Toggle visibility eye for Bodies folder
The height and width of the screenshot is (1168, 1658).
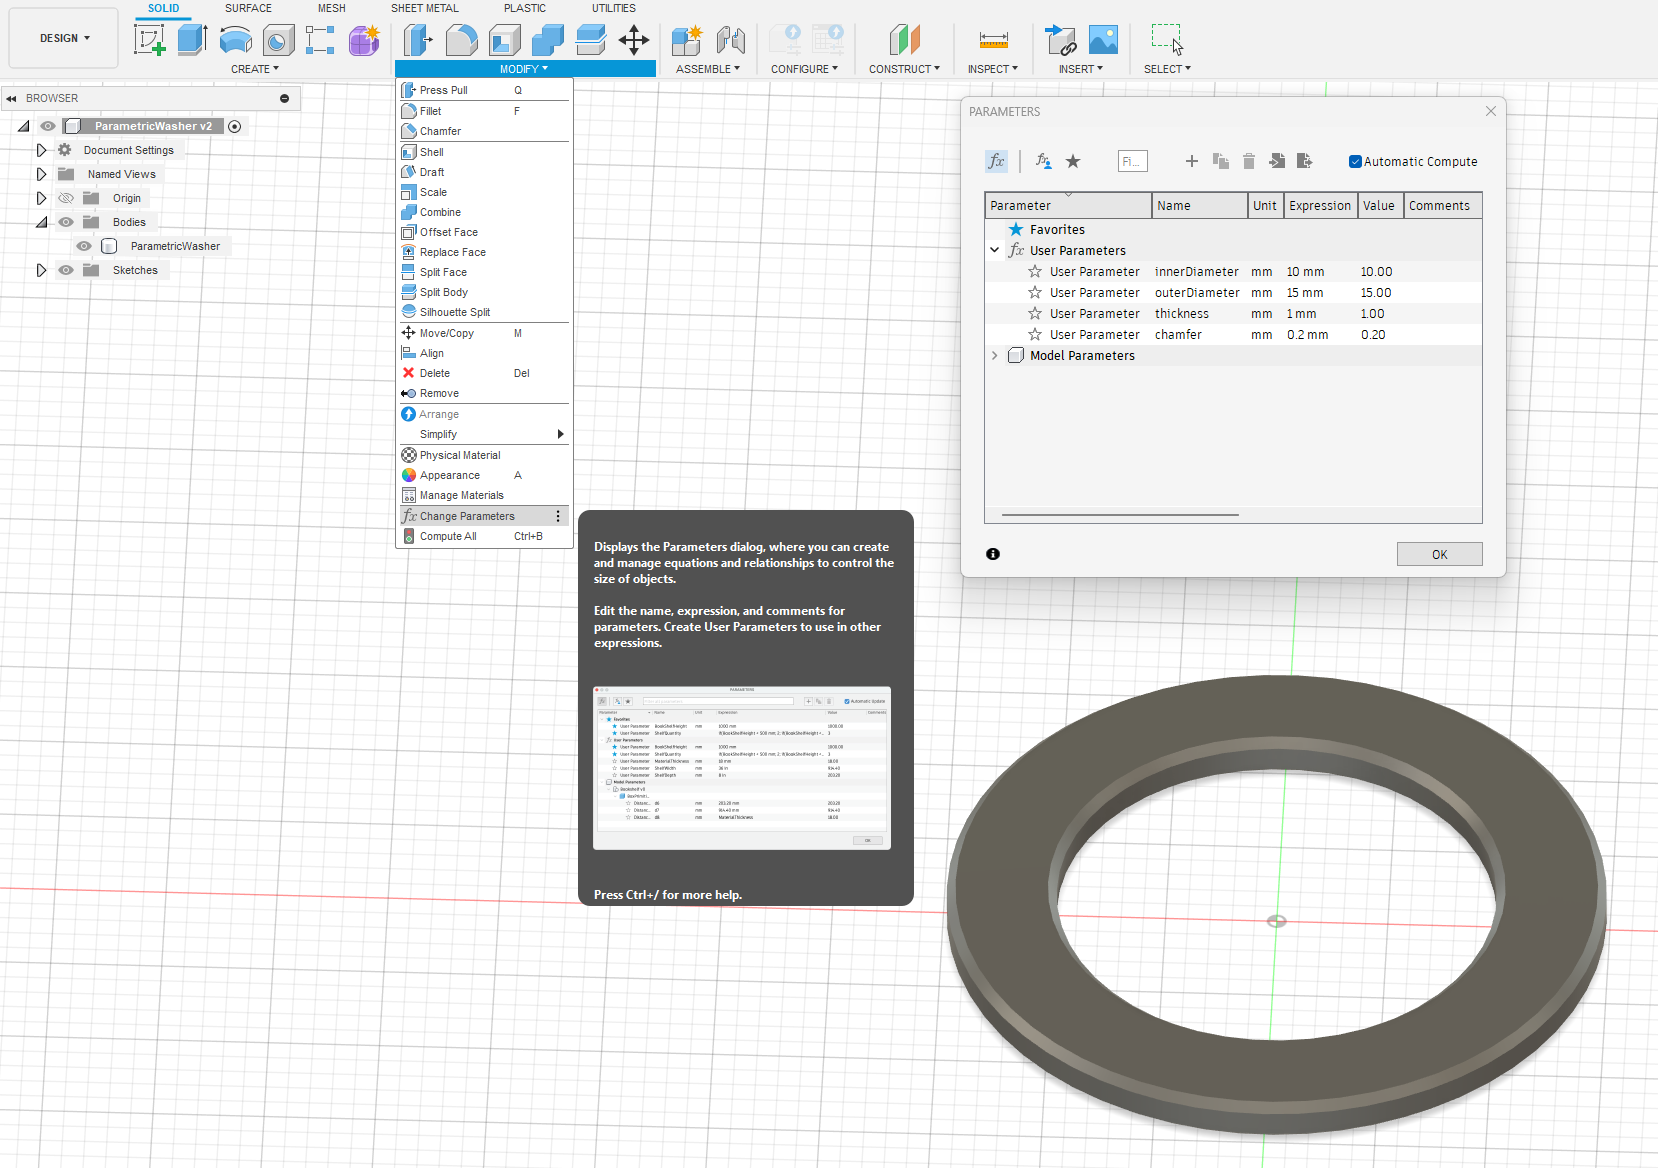click(66, 222)
